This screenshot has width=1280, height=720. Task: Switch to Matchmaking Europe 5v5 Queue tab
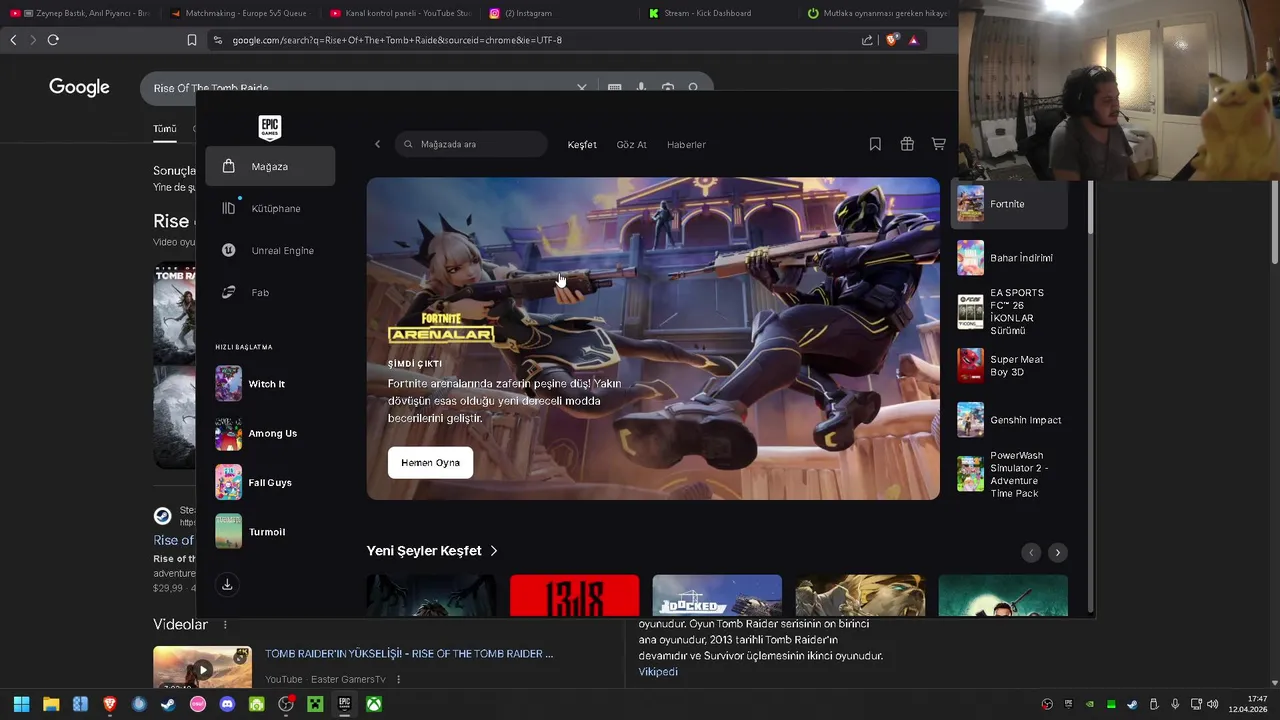click(x=240, y=13)
